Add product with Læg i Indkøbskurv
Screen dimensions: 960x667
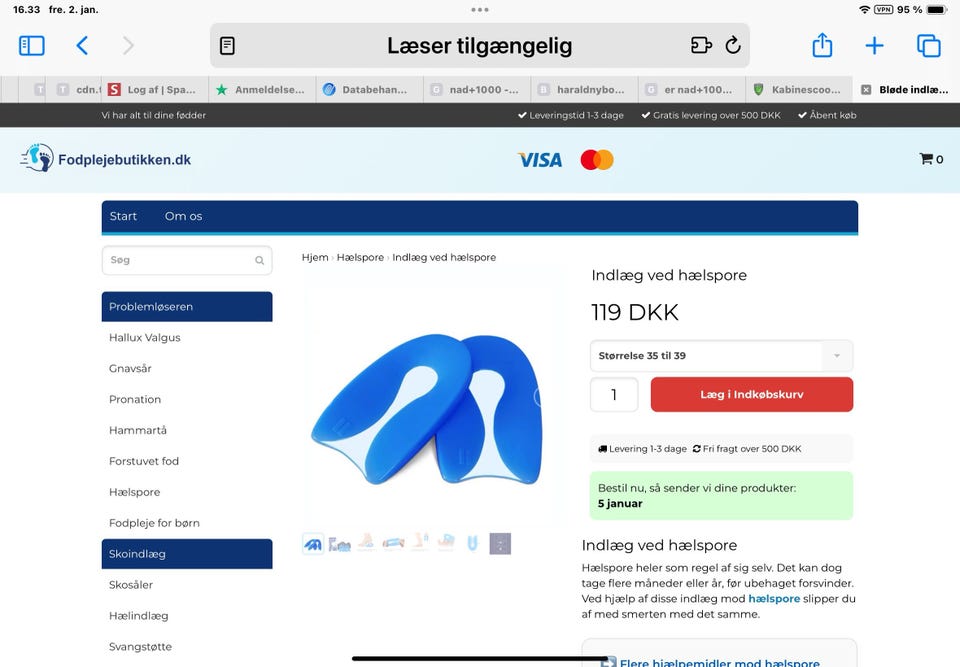tap(752, 394)
